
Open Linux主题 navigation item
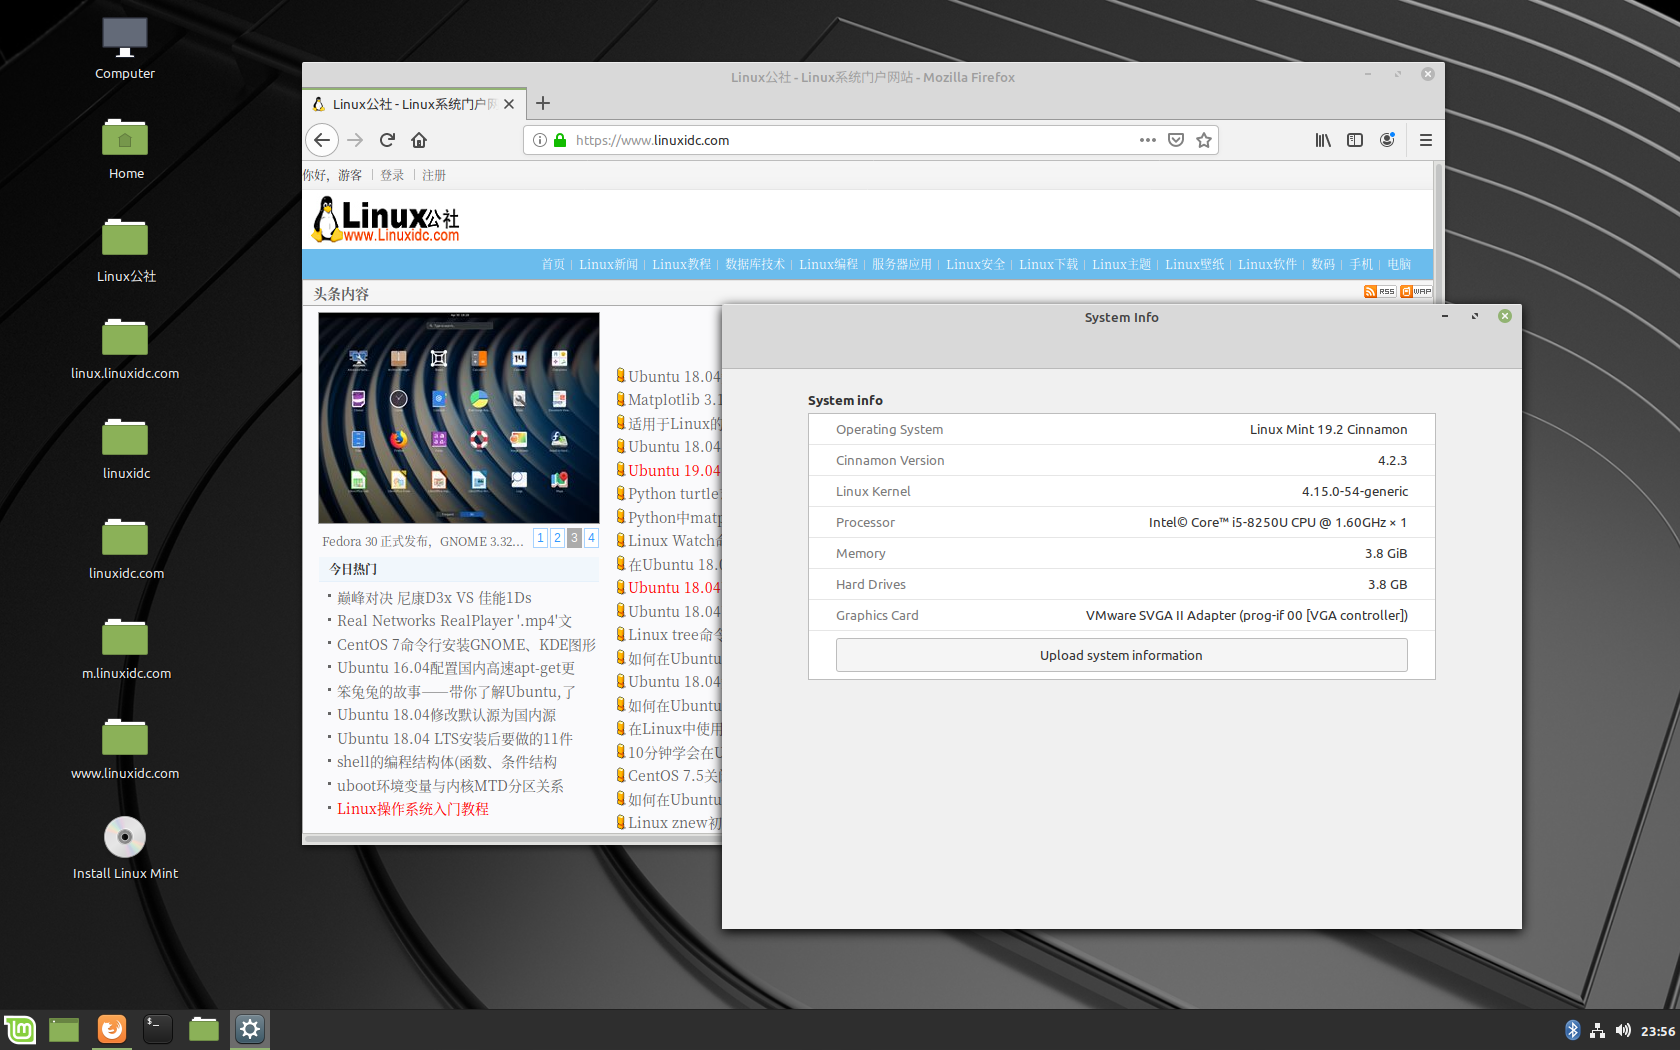[1122, 264]
